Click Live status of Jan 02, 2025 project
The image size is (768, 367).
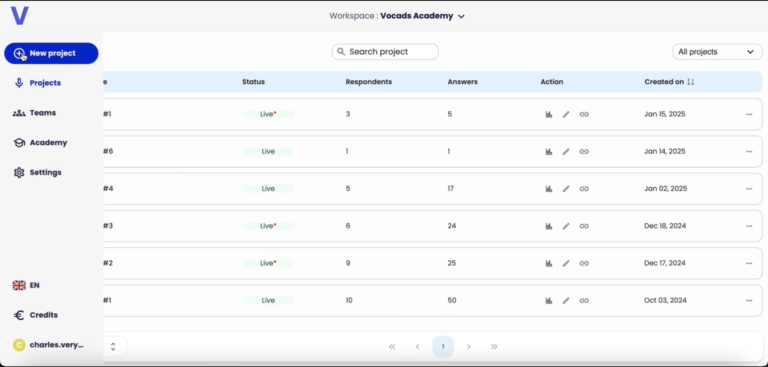pyautogui.click(x=268, y=189)
